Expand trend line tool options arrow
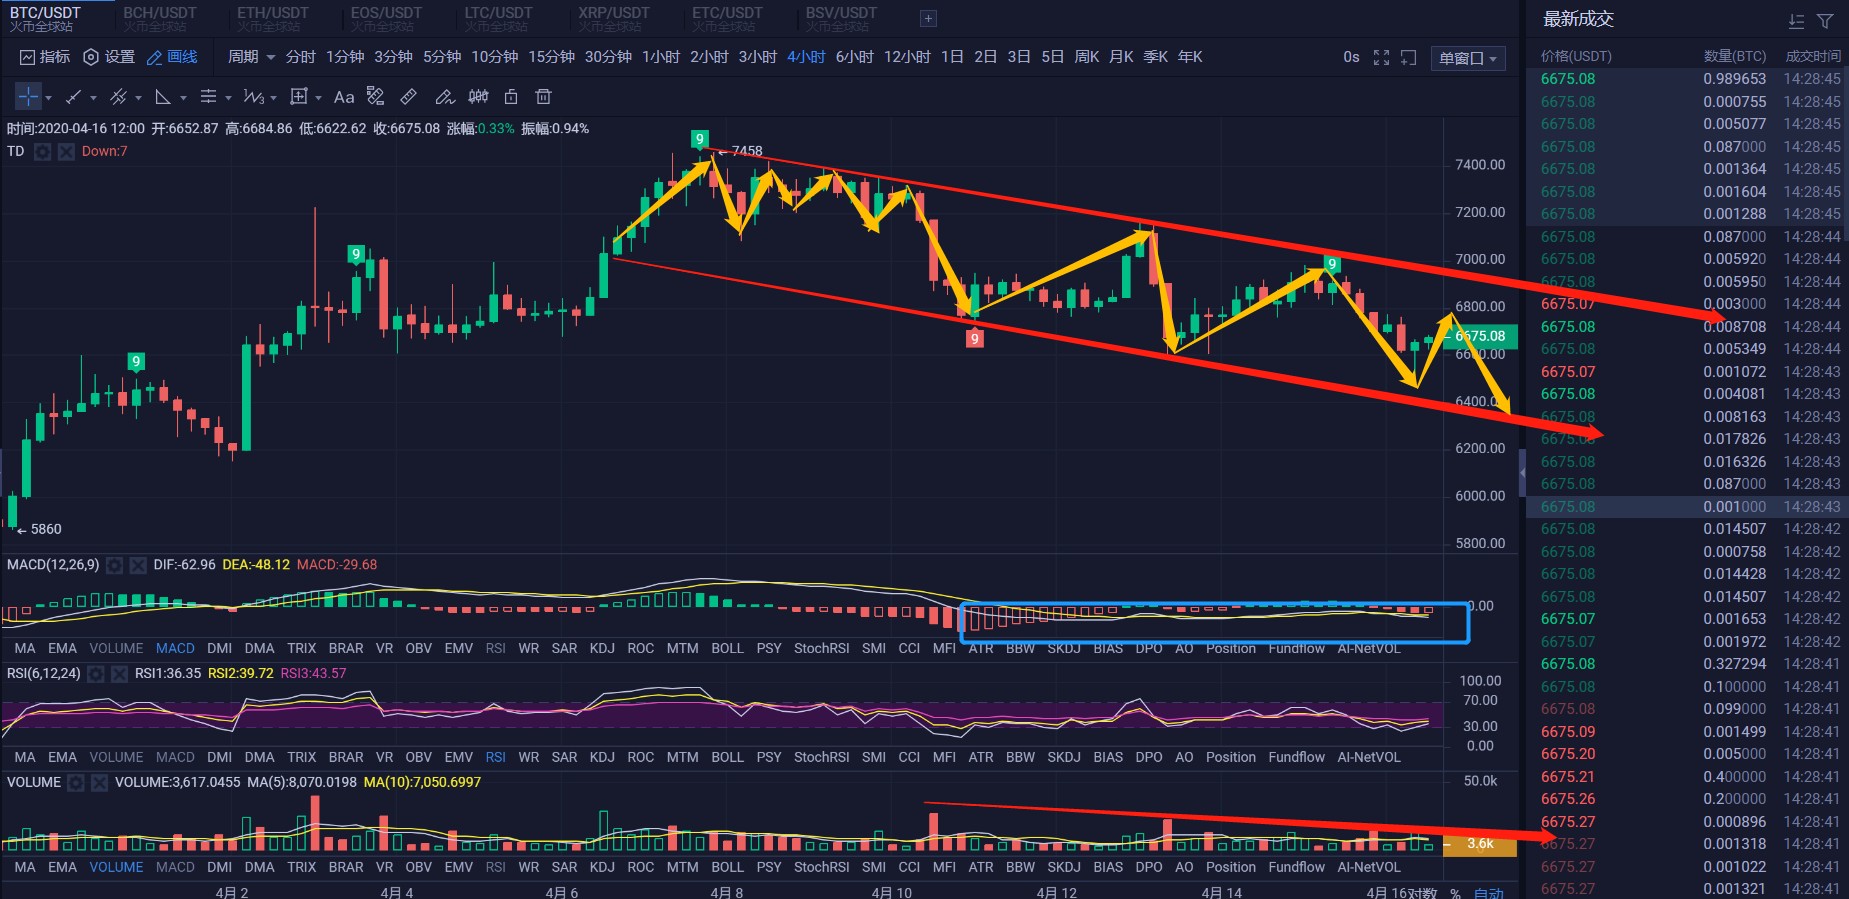1849x899 pixels. (93, 98)
